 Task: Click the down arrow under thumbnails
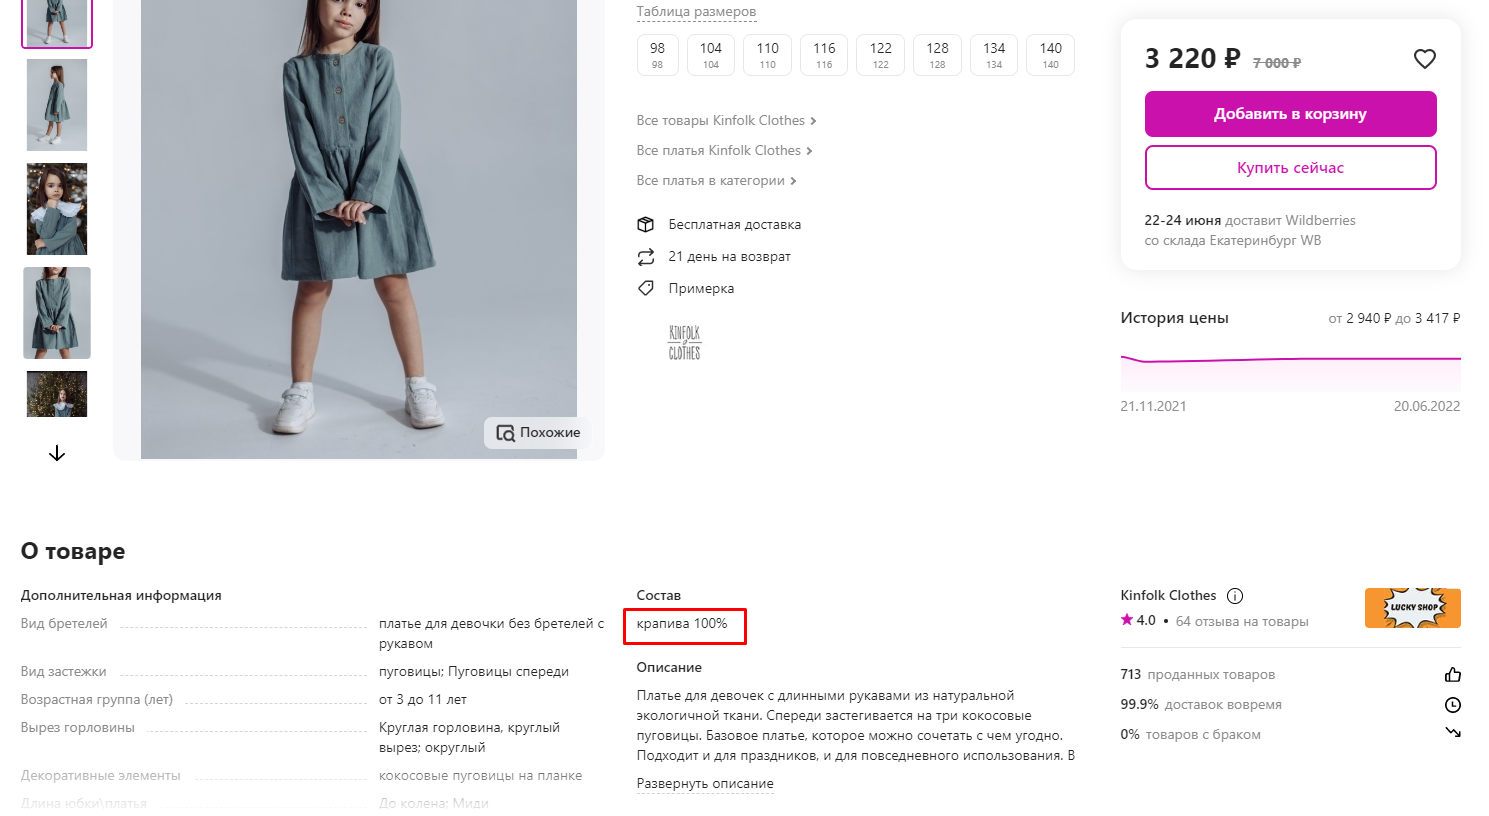coord(57,453)
